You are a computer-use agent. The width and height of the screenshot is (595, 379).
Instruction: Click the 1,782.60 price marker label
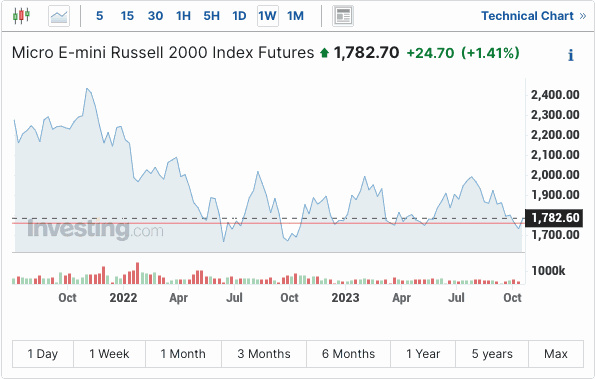(554, 218)
